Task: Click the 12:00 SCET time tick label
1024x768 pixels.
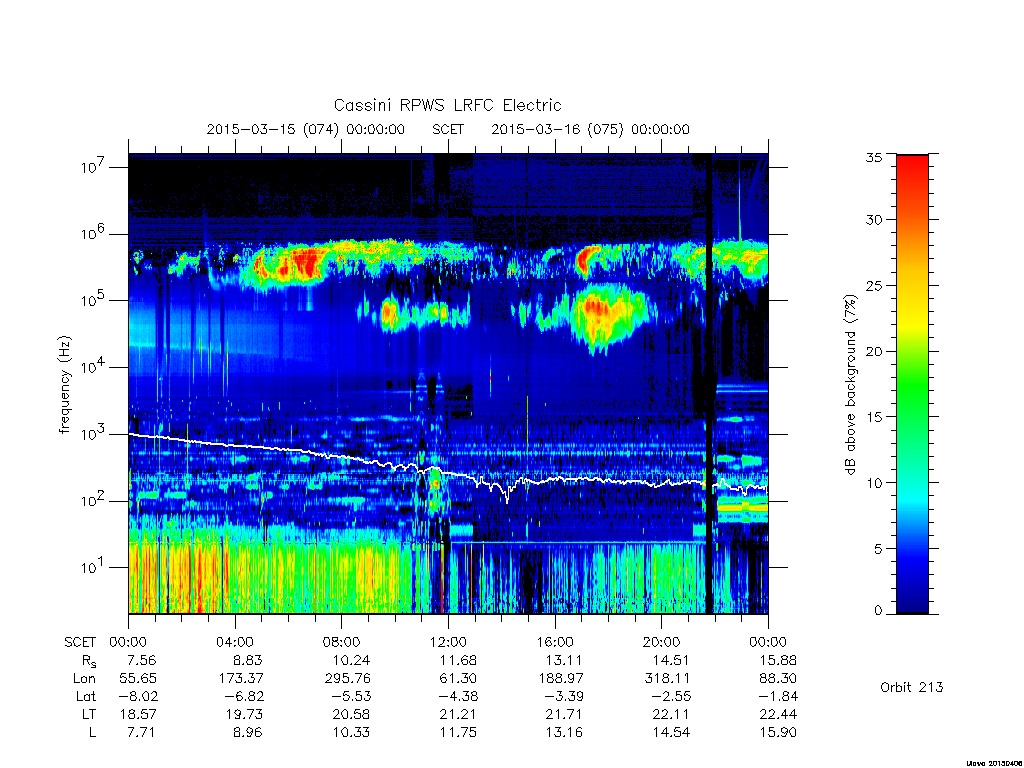Action: (x=447, y=642)
